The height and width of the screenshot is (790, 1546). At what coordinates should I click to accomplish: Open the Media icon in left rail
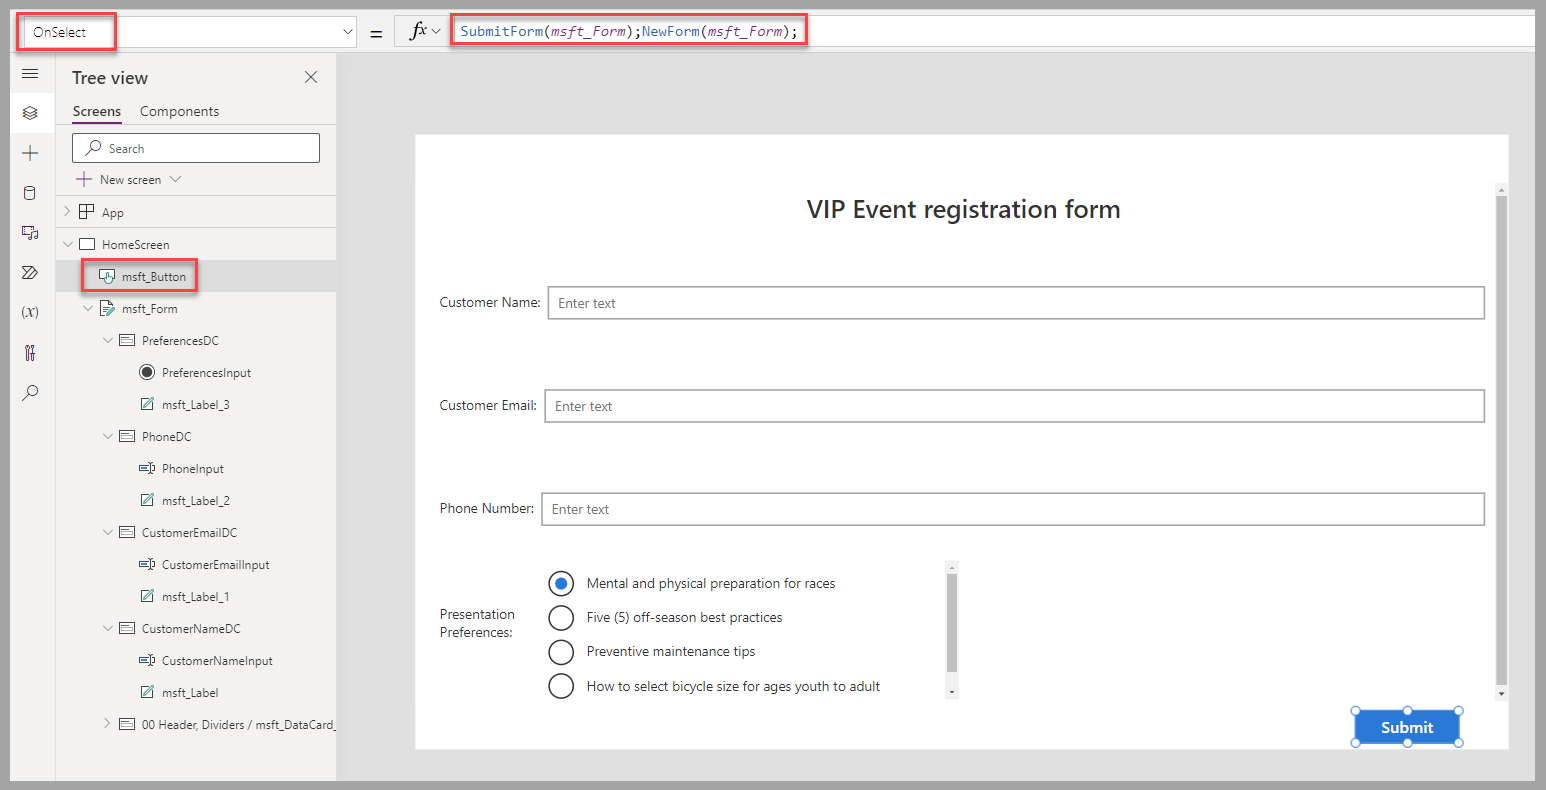coord(30,233)
